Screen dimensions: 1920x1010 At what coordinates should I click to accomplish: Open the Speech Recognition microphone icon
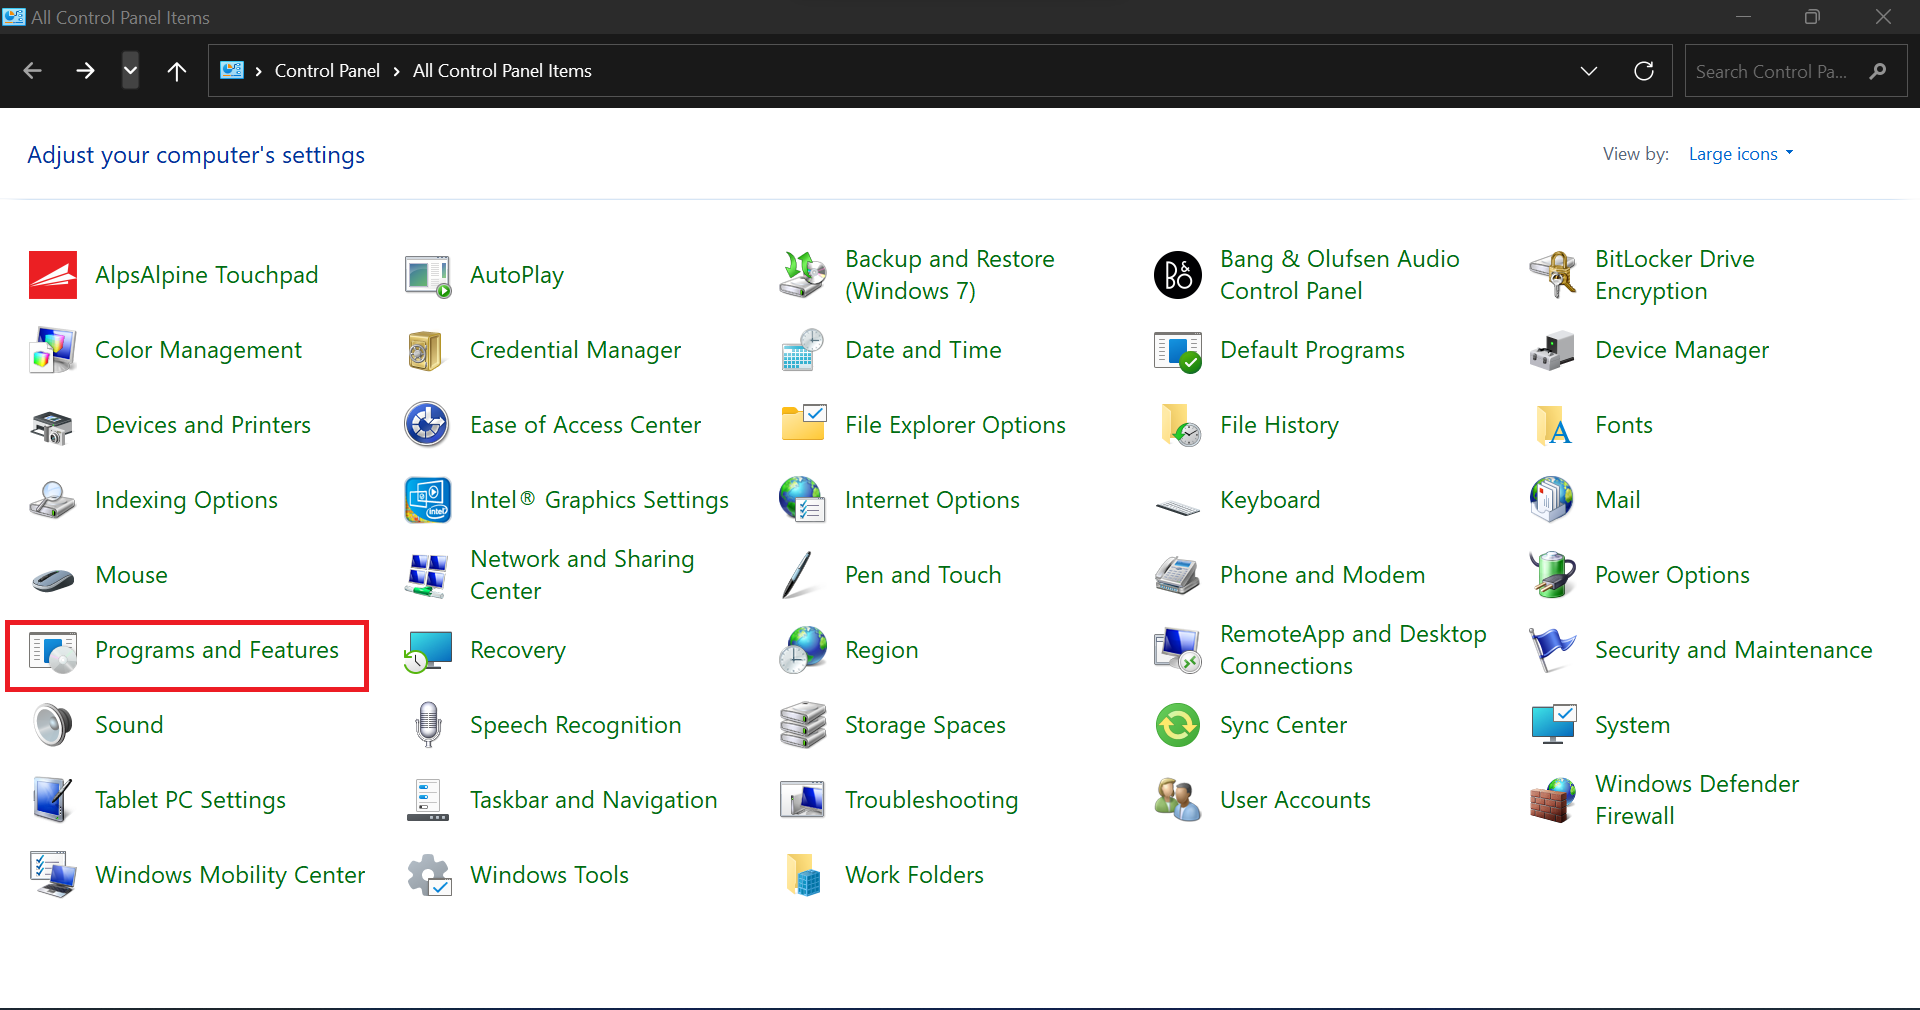428,725
